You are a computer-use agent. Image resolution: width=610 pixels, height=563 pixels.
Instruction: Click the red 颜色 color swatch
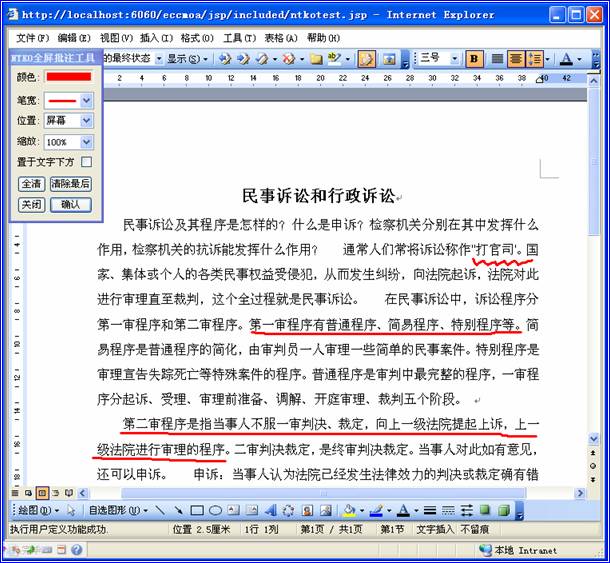tap(67, 77)
